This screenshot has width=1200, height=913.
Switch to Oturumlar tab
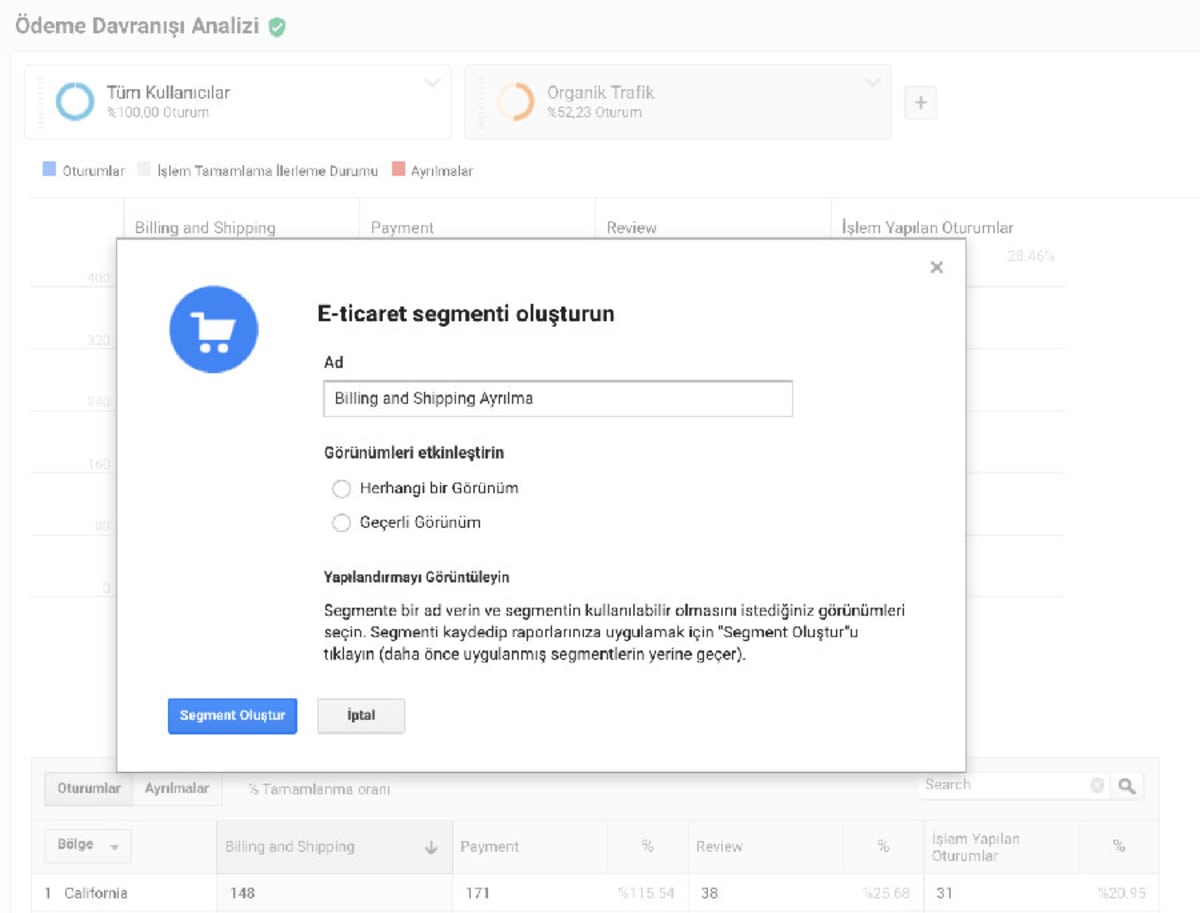(89, 789)
